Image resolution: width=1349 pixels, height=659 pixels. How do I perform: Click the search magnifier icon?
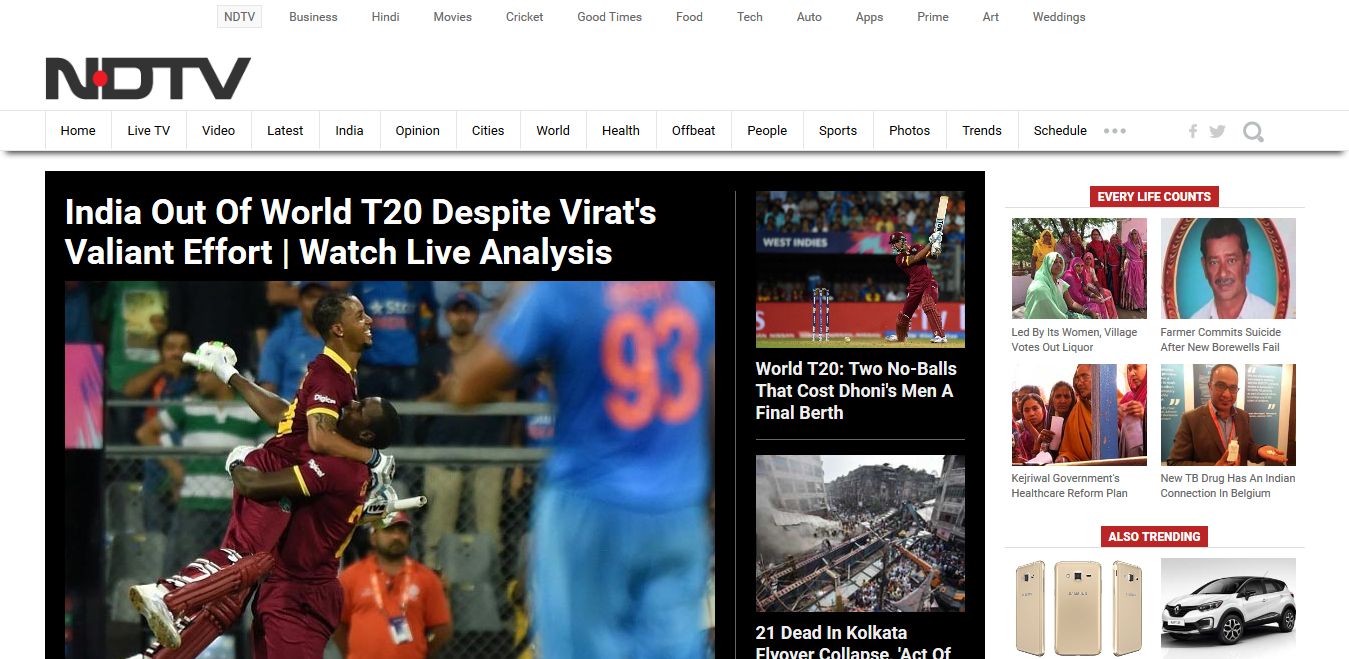coord(1253,131)
